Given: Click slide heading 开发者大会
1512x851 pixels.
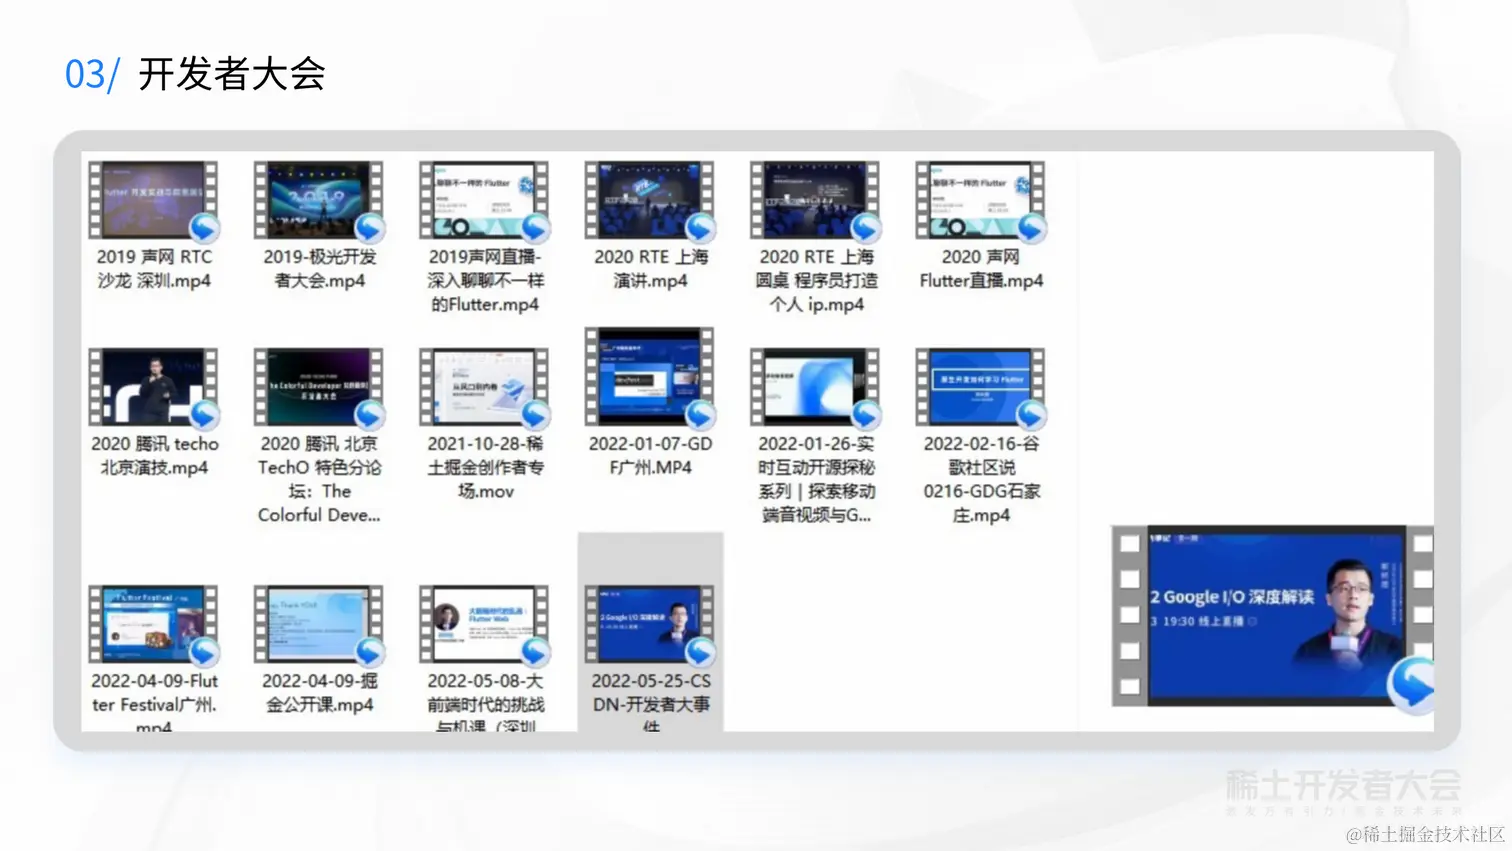Looking at the screenshot, I should tap(232, 74).
